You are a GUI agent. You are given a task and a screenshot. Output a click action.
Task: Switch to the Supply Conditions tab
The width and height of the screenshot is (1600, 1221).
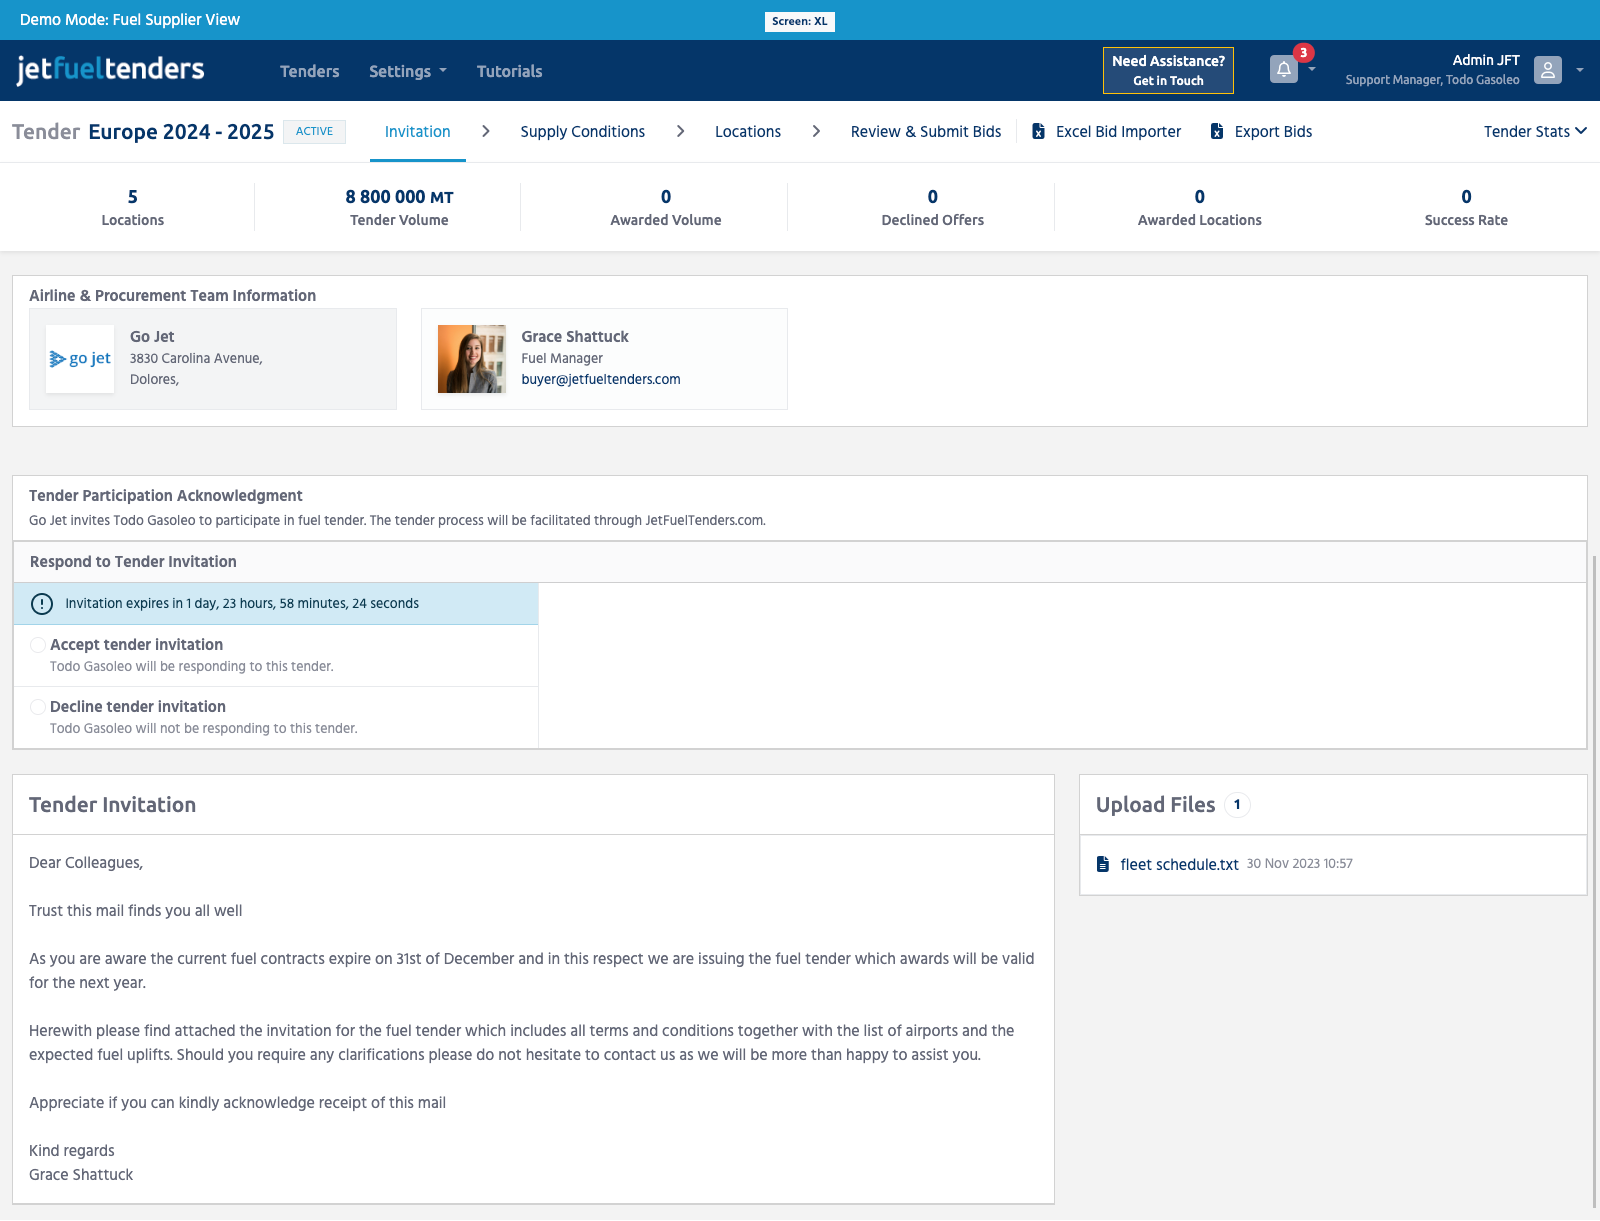click(582, 132)
